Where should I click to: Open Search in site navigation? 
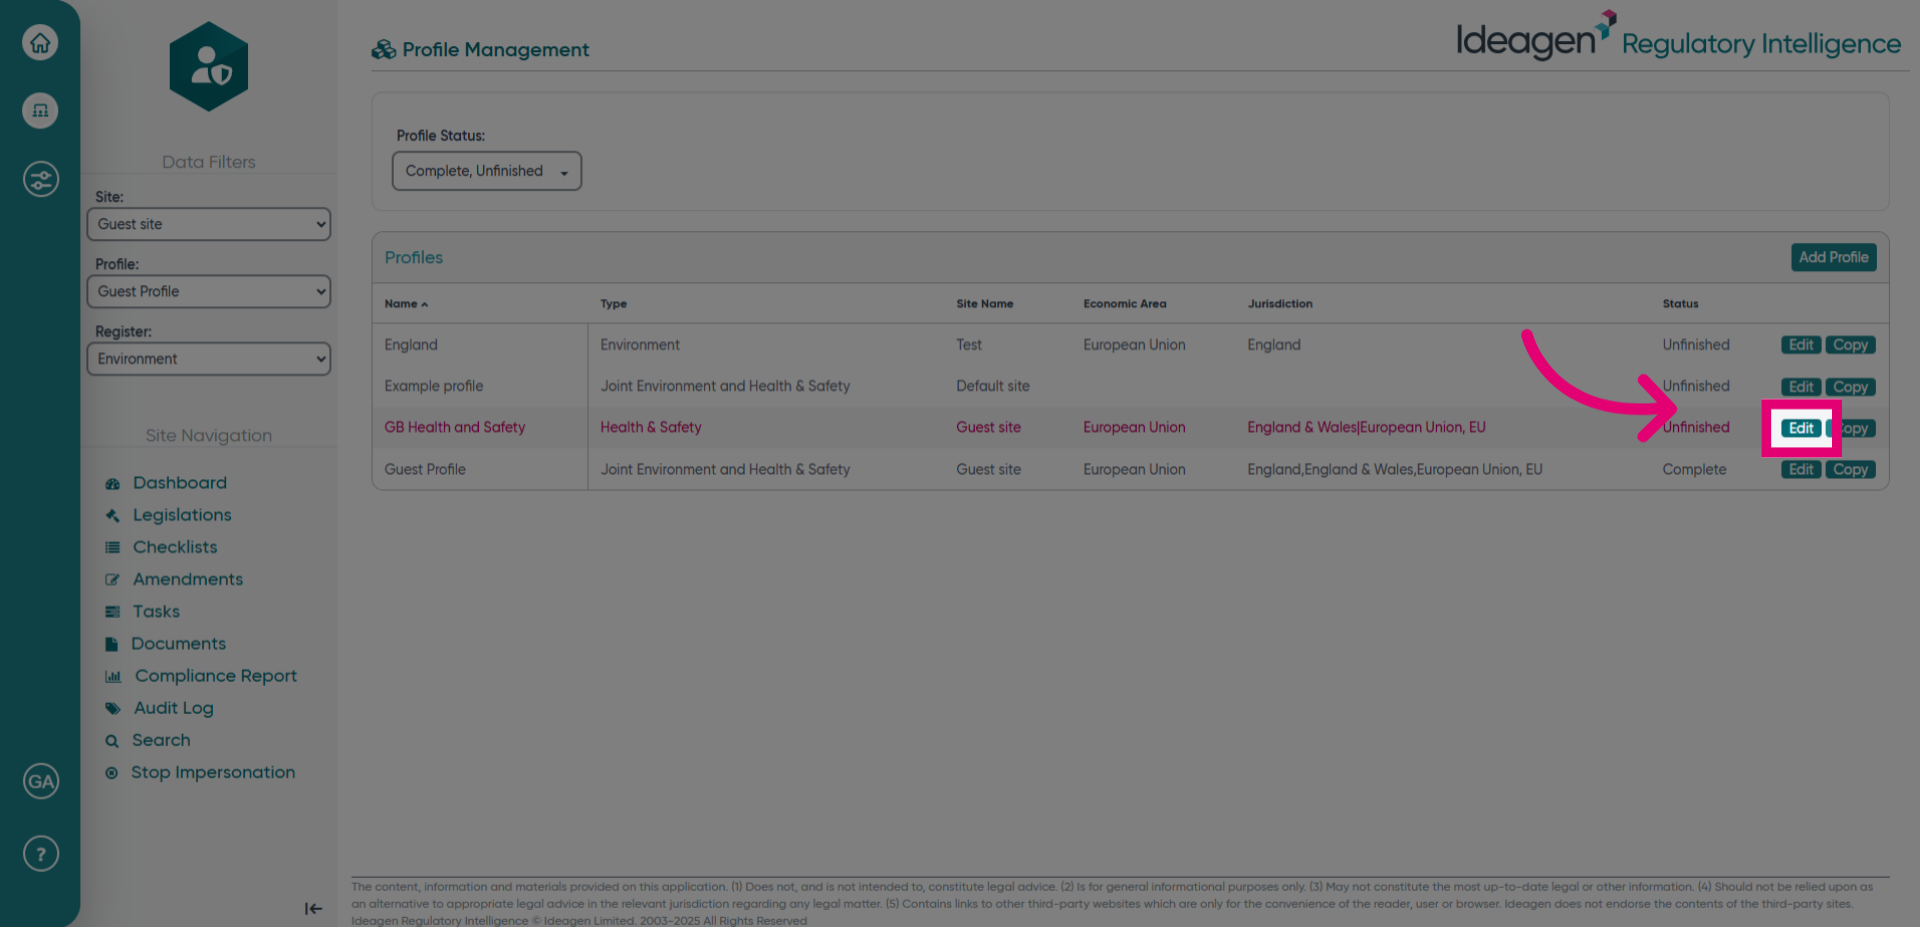point(161,740)
